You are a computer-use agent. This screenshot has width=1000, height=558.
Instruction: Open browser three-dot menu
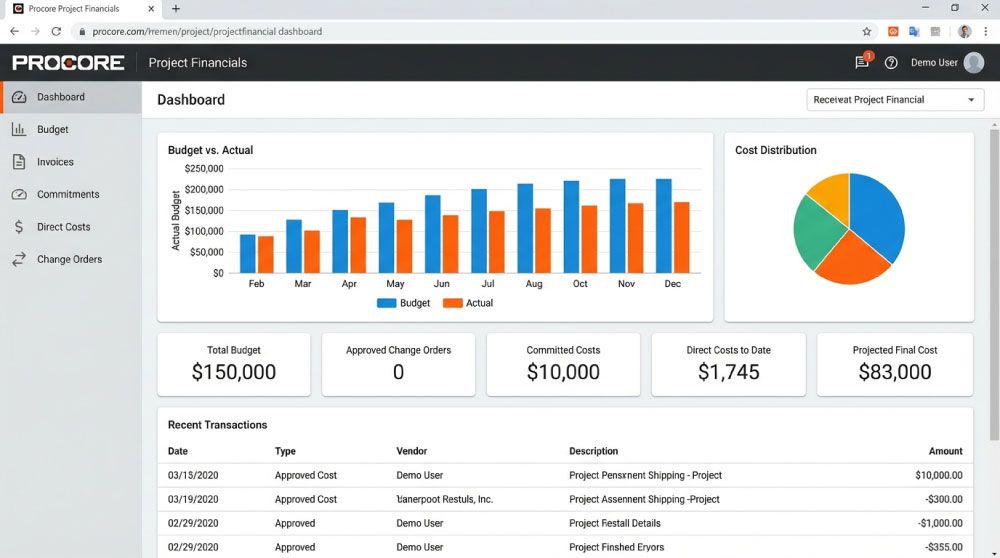point(985,31)
